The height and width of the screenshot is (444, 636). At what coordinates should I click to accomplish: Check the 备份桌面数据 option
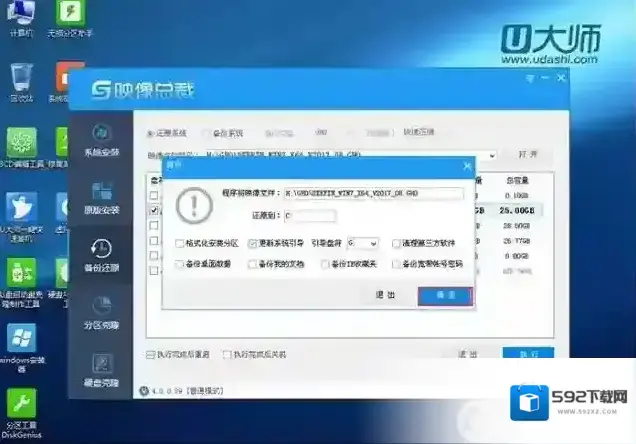[x=179, y=264]
